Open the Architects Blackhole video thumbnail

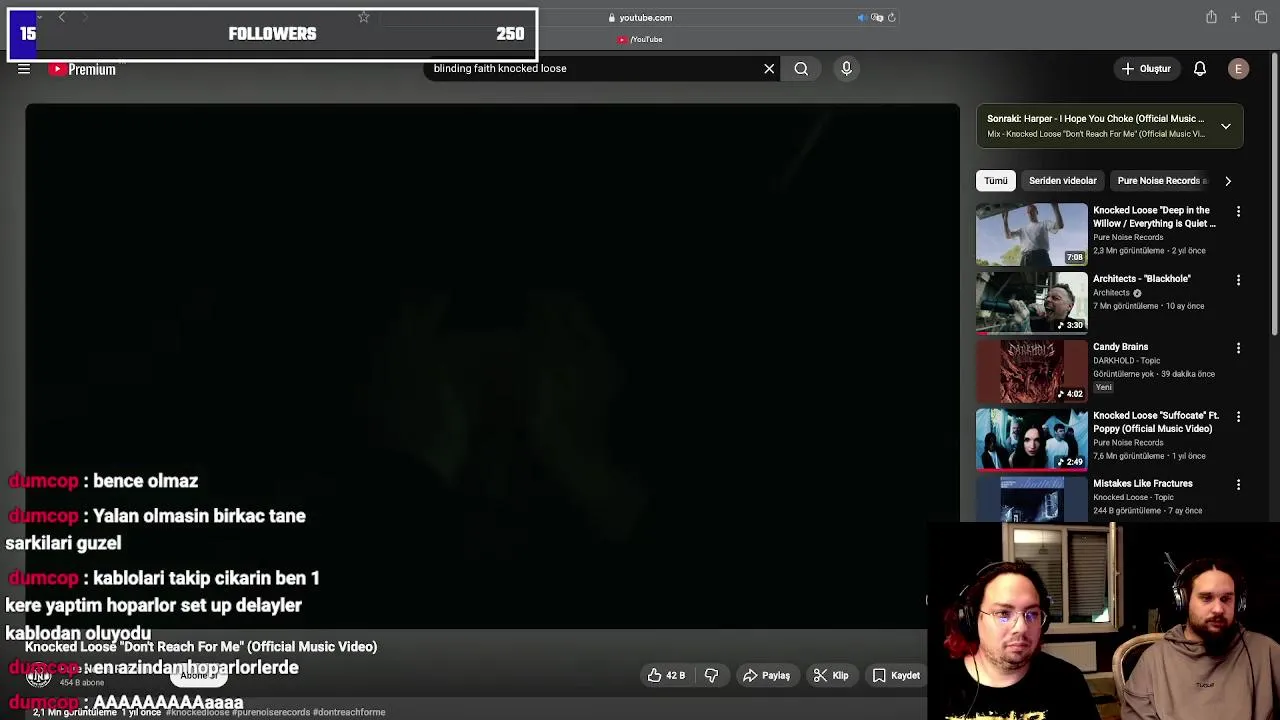pyautogui.click(x=1032, y=302)
